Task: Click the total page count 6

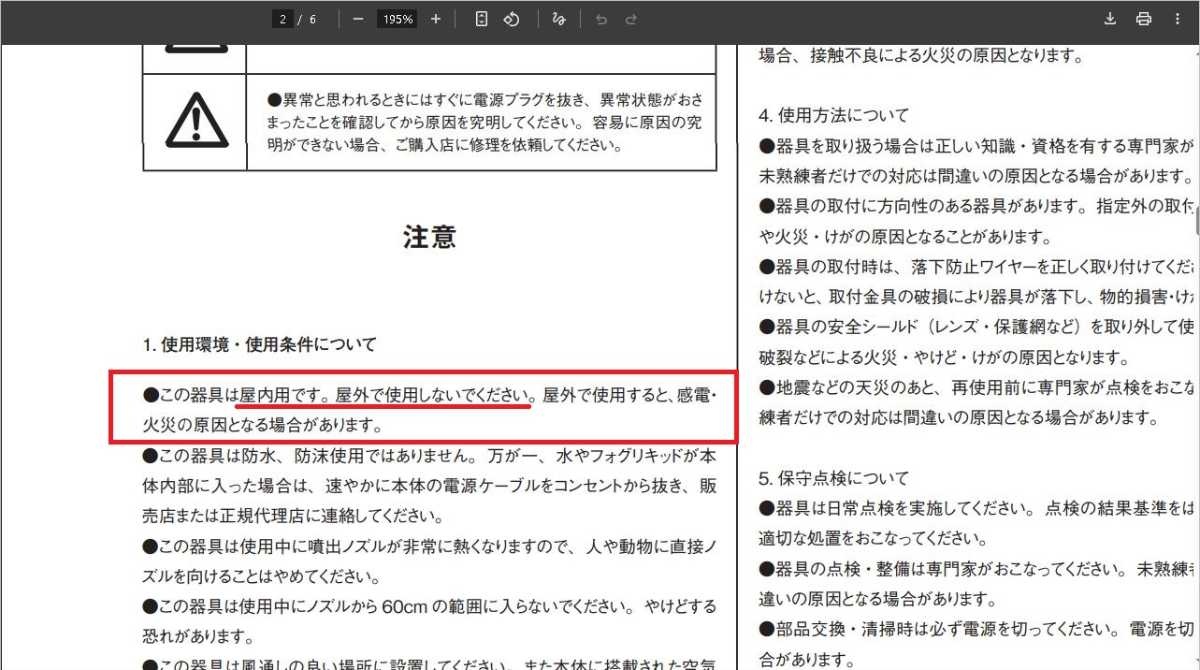Action: [x=313, y=19]
